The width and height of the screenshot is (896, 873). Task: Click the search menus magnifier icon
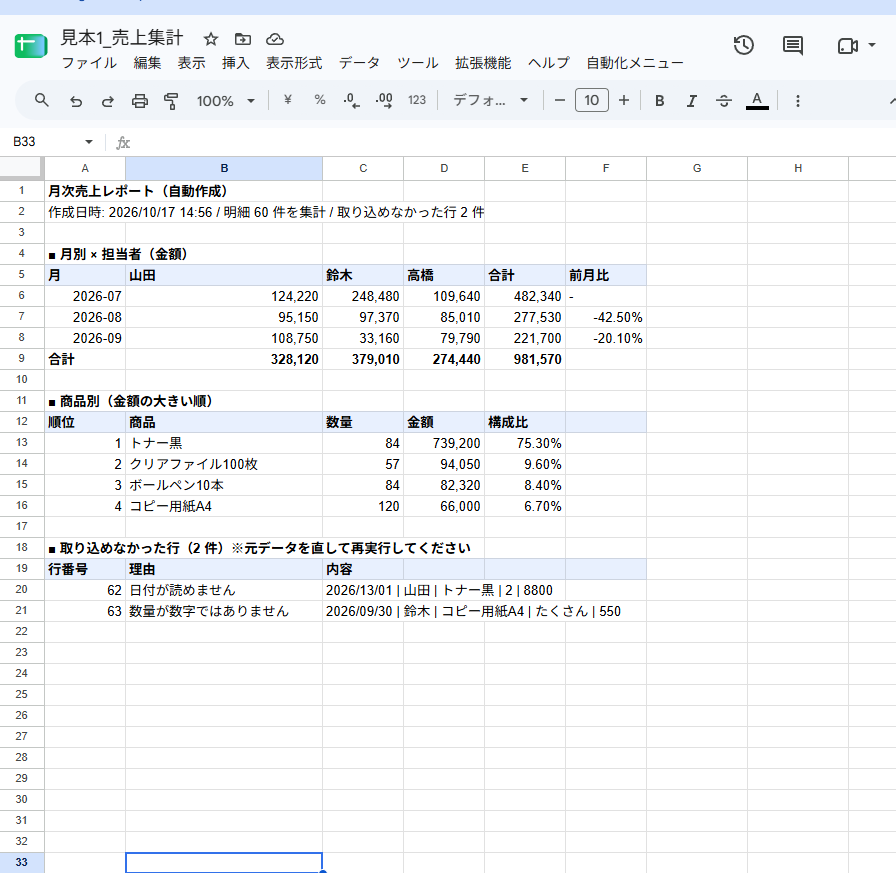pos(41,101)
